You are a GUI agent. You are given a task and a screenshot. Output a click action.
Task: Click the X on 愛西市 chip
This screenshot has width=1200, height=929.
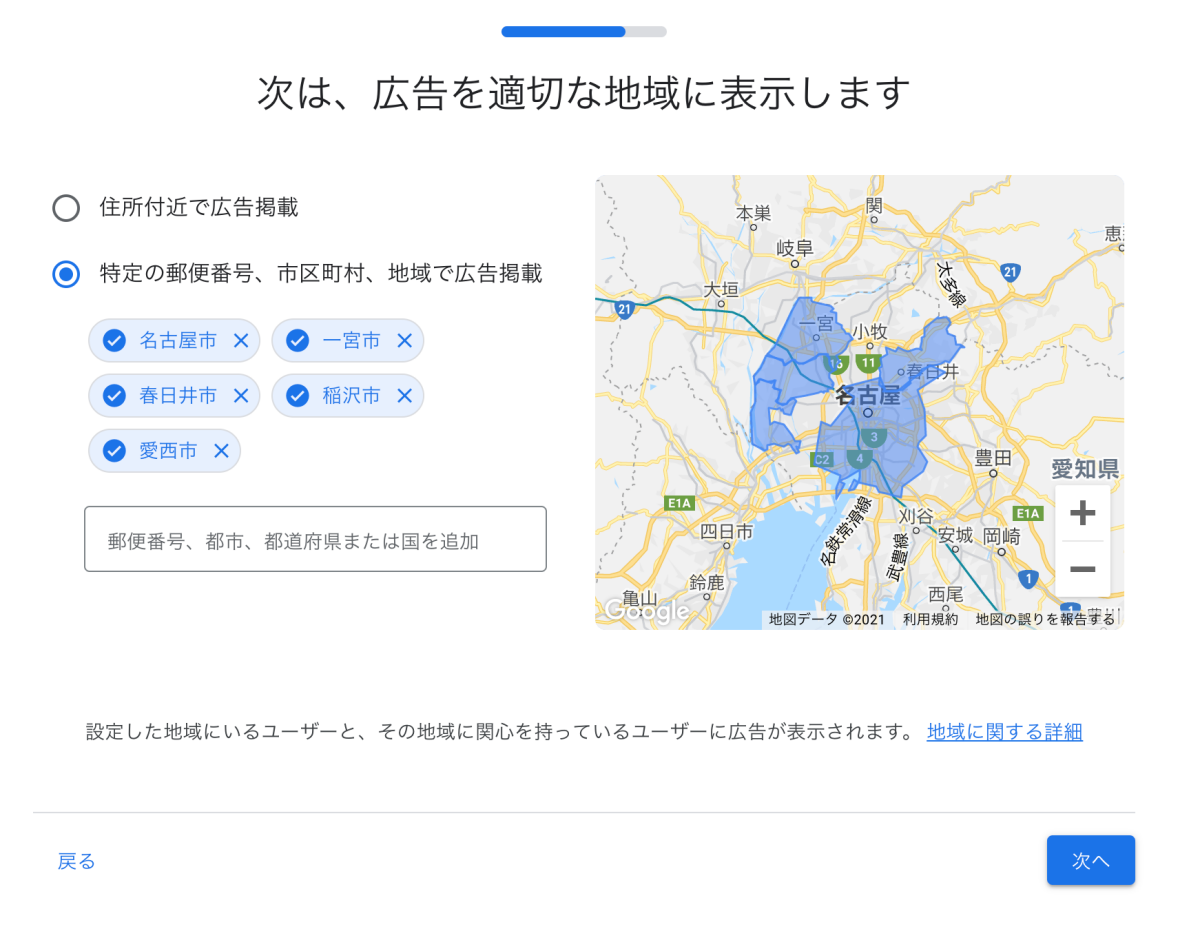(221, 451)
